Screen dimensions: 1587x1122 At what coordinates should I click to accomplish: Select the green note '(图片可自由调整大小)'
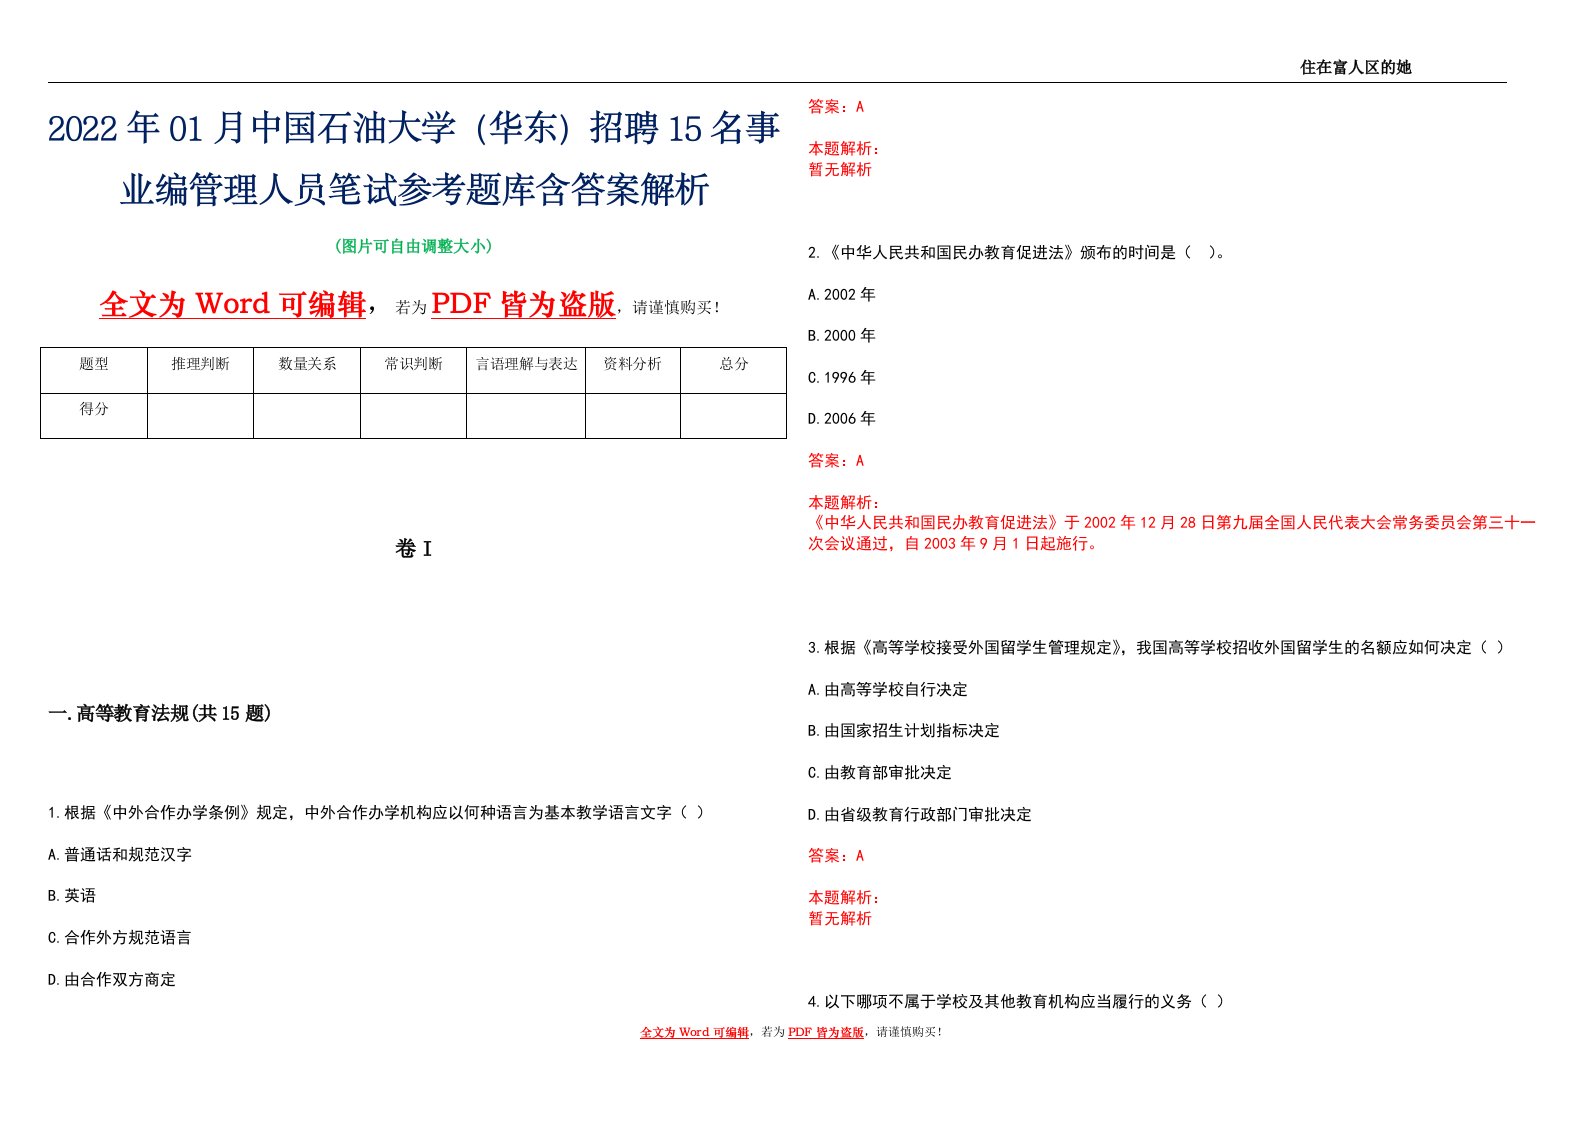tap(413, 246)
